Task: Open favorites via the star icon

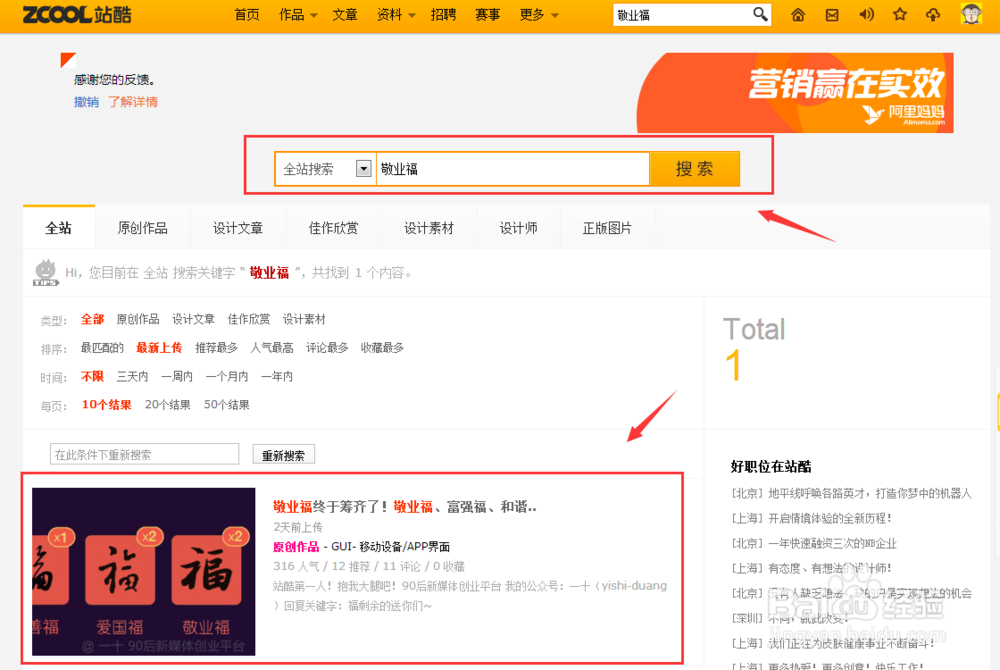Action: (899, 15)
